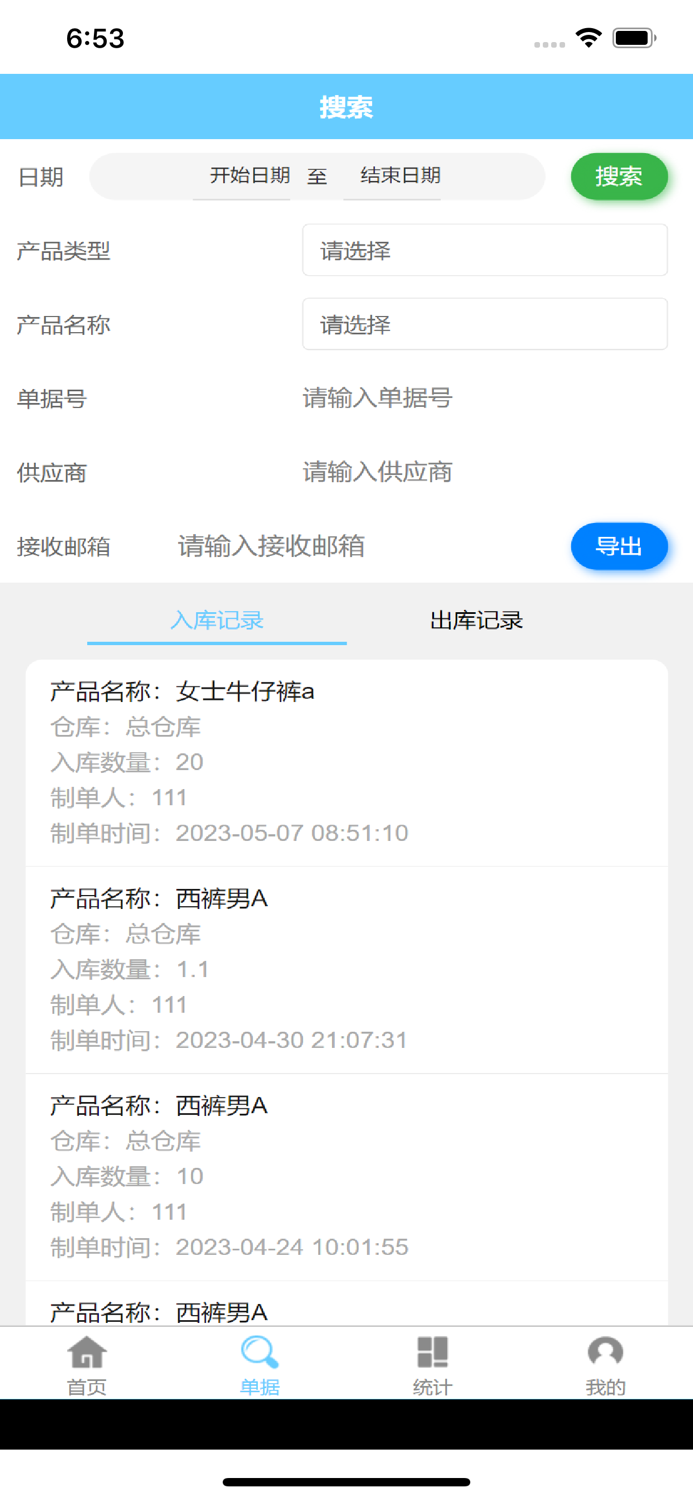Pick the 开始日期 start date
This screenshot has height=1500, width=693.
point(250,176)
